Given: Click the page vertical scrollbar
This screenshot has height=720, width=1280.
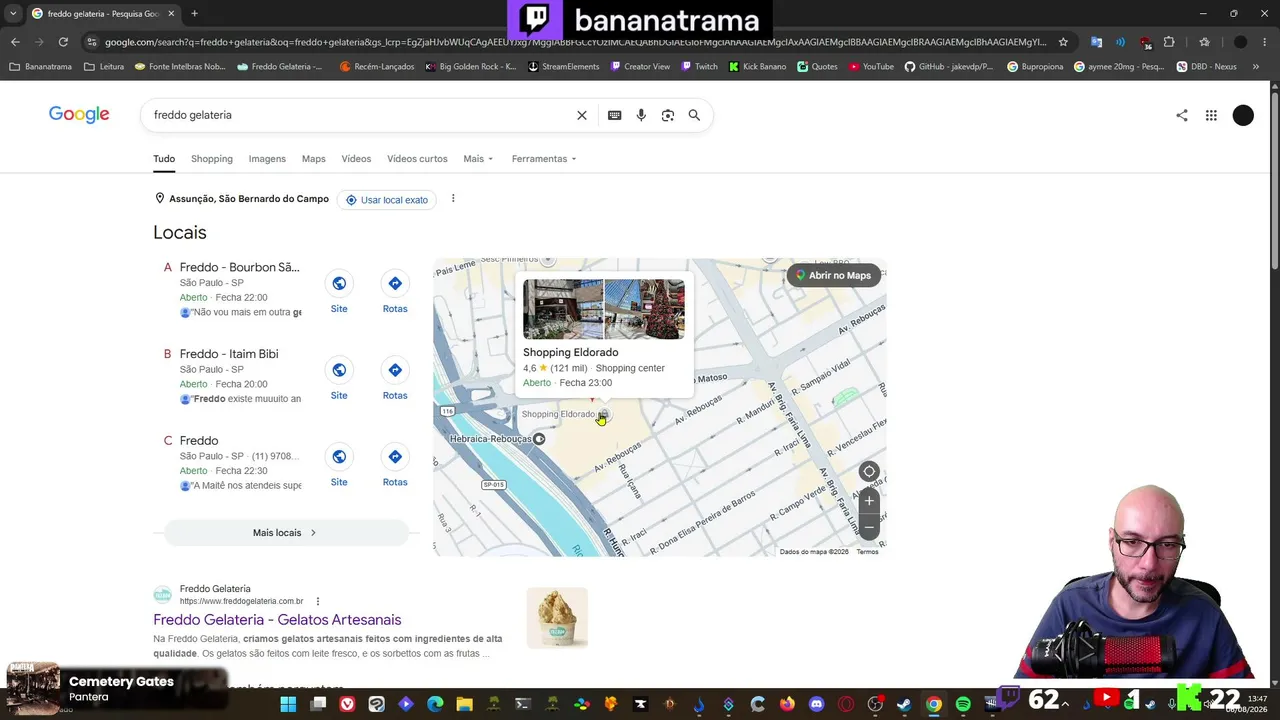Looking at the screenshot, I should (x=1274, y=180).
